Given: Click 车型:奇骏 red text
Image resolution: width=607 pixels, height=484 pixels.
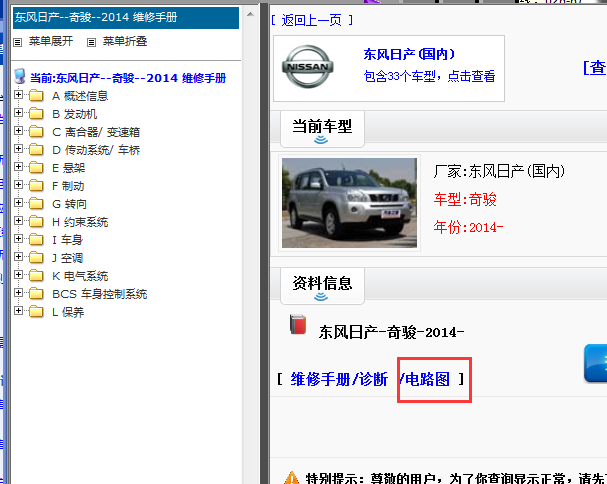Looking at the screenshot, I should (465, 199).
